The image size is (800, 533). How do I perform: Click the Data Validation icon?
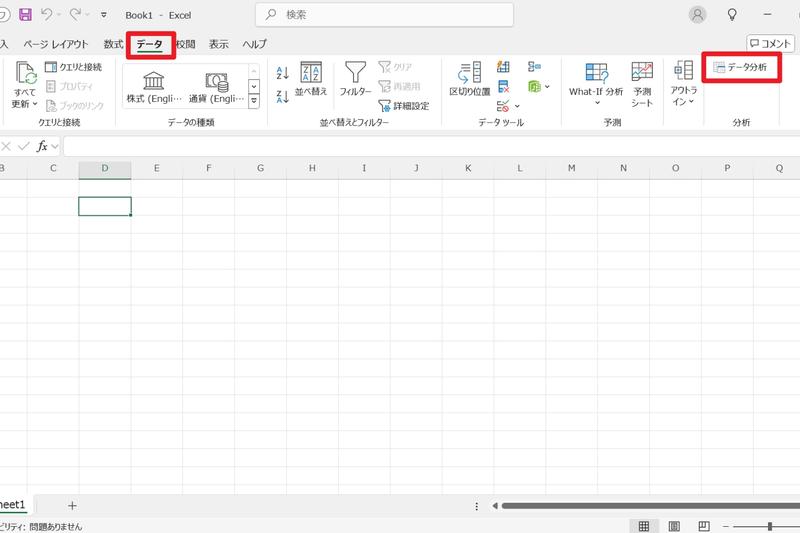[503, 106]
